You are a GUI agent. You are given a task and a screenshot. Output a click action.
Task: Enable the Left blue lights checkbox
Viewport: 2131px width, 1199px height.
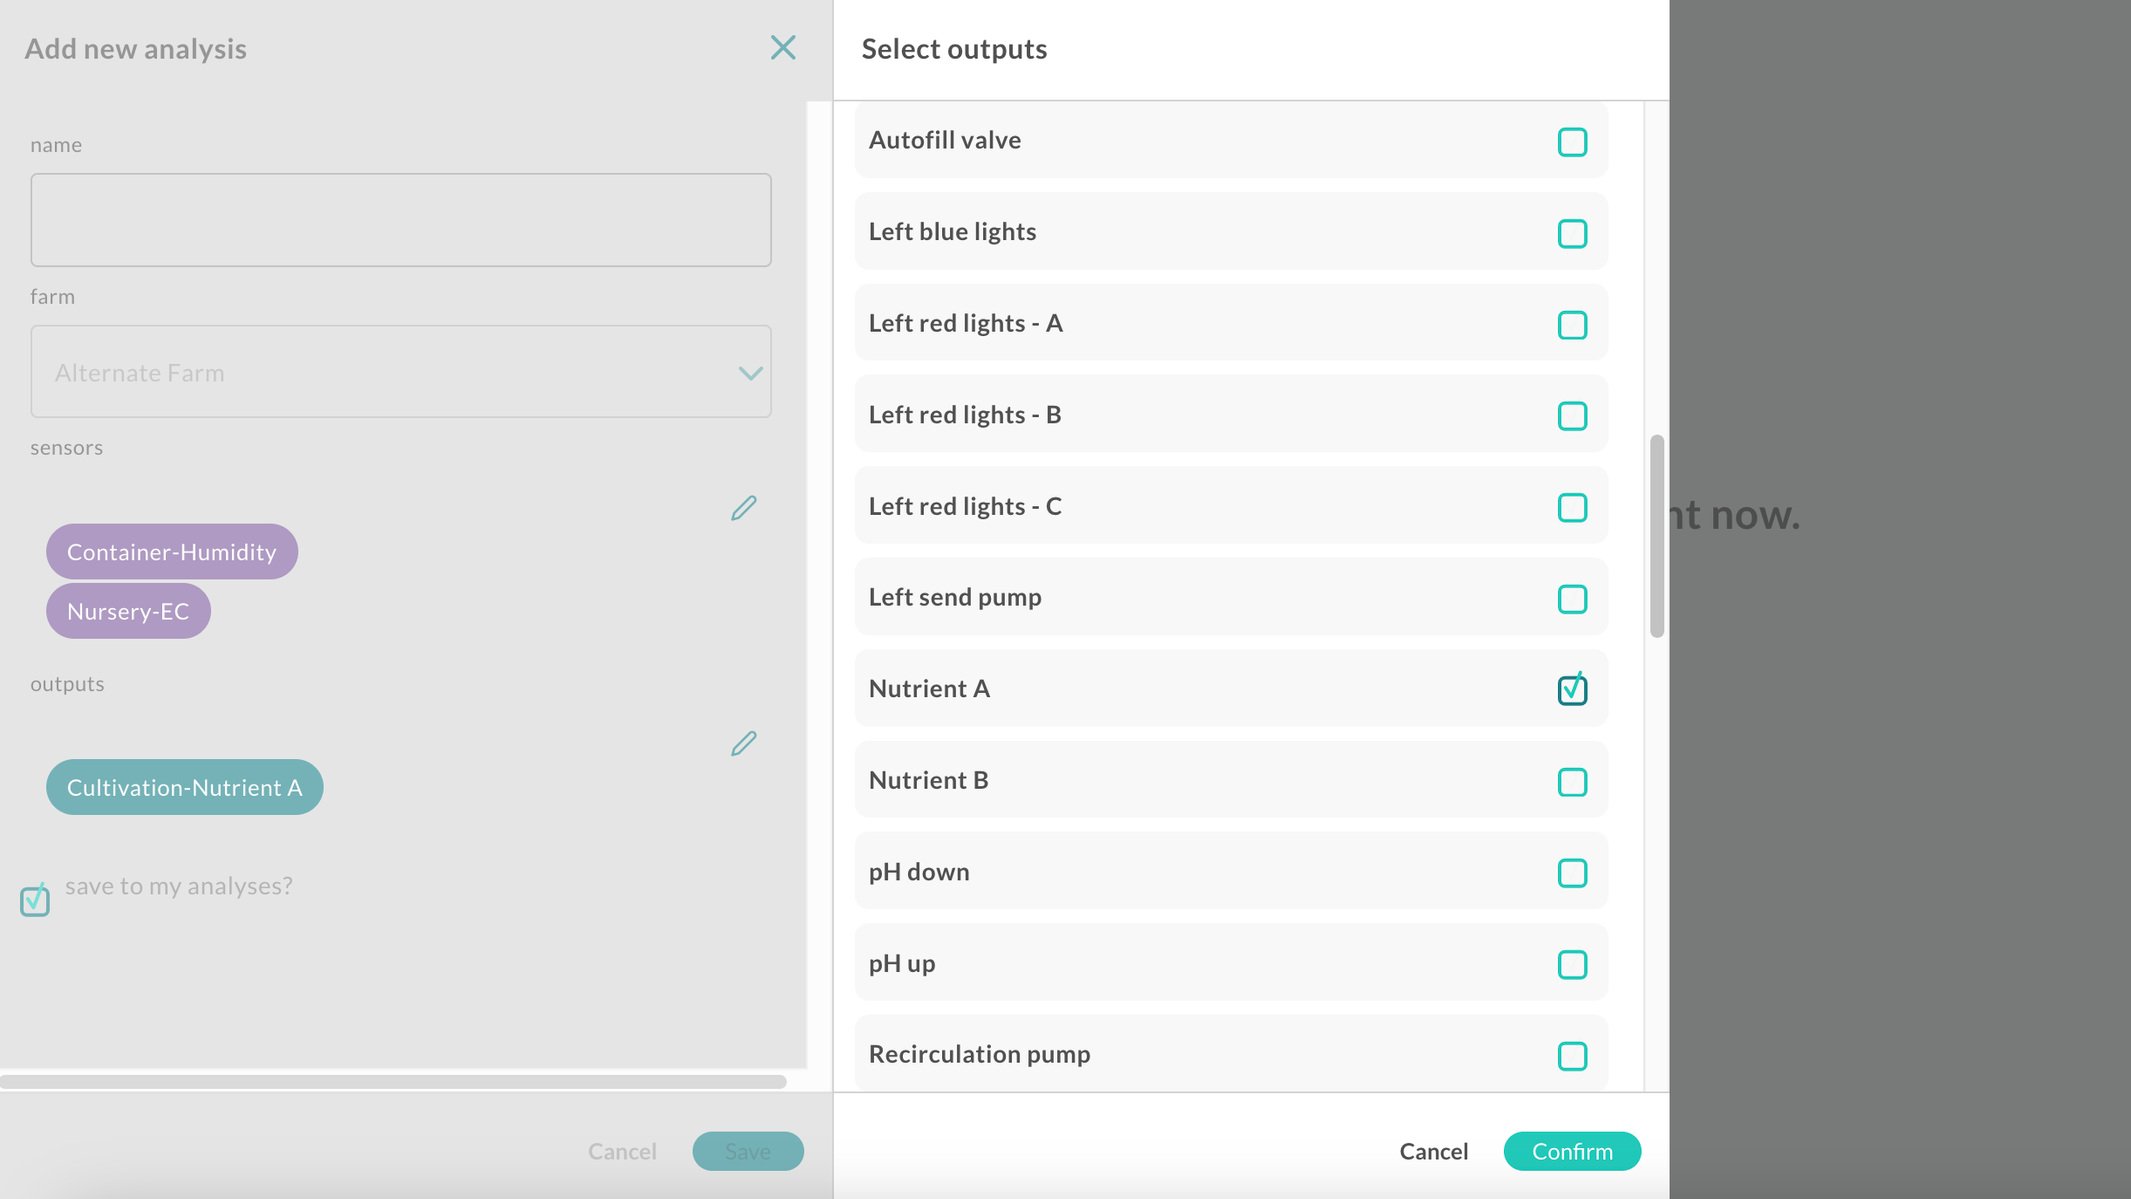pos(1572,233)
